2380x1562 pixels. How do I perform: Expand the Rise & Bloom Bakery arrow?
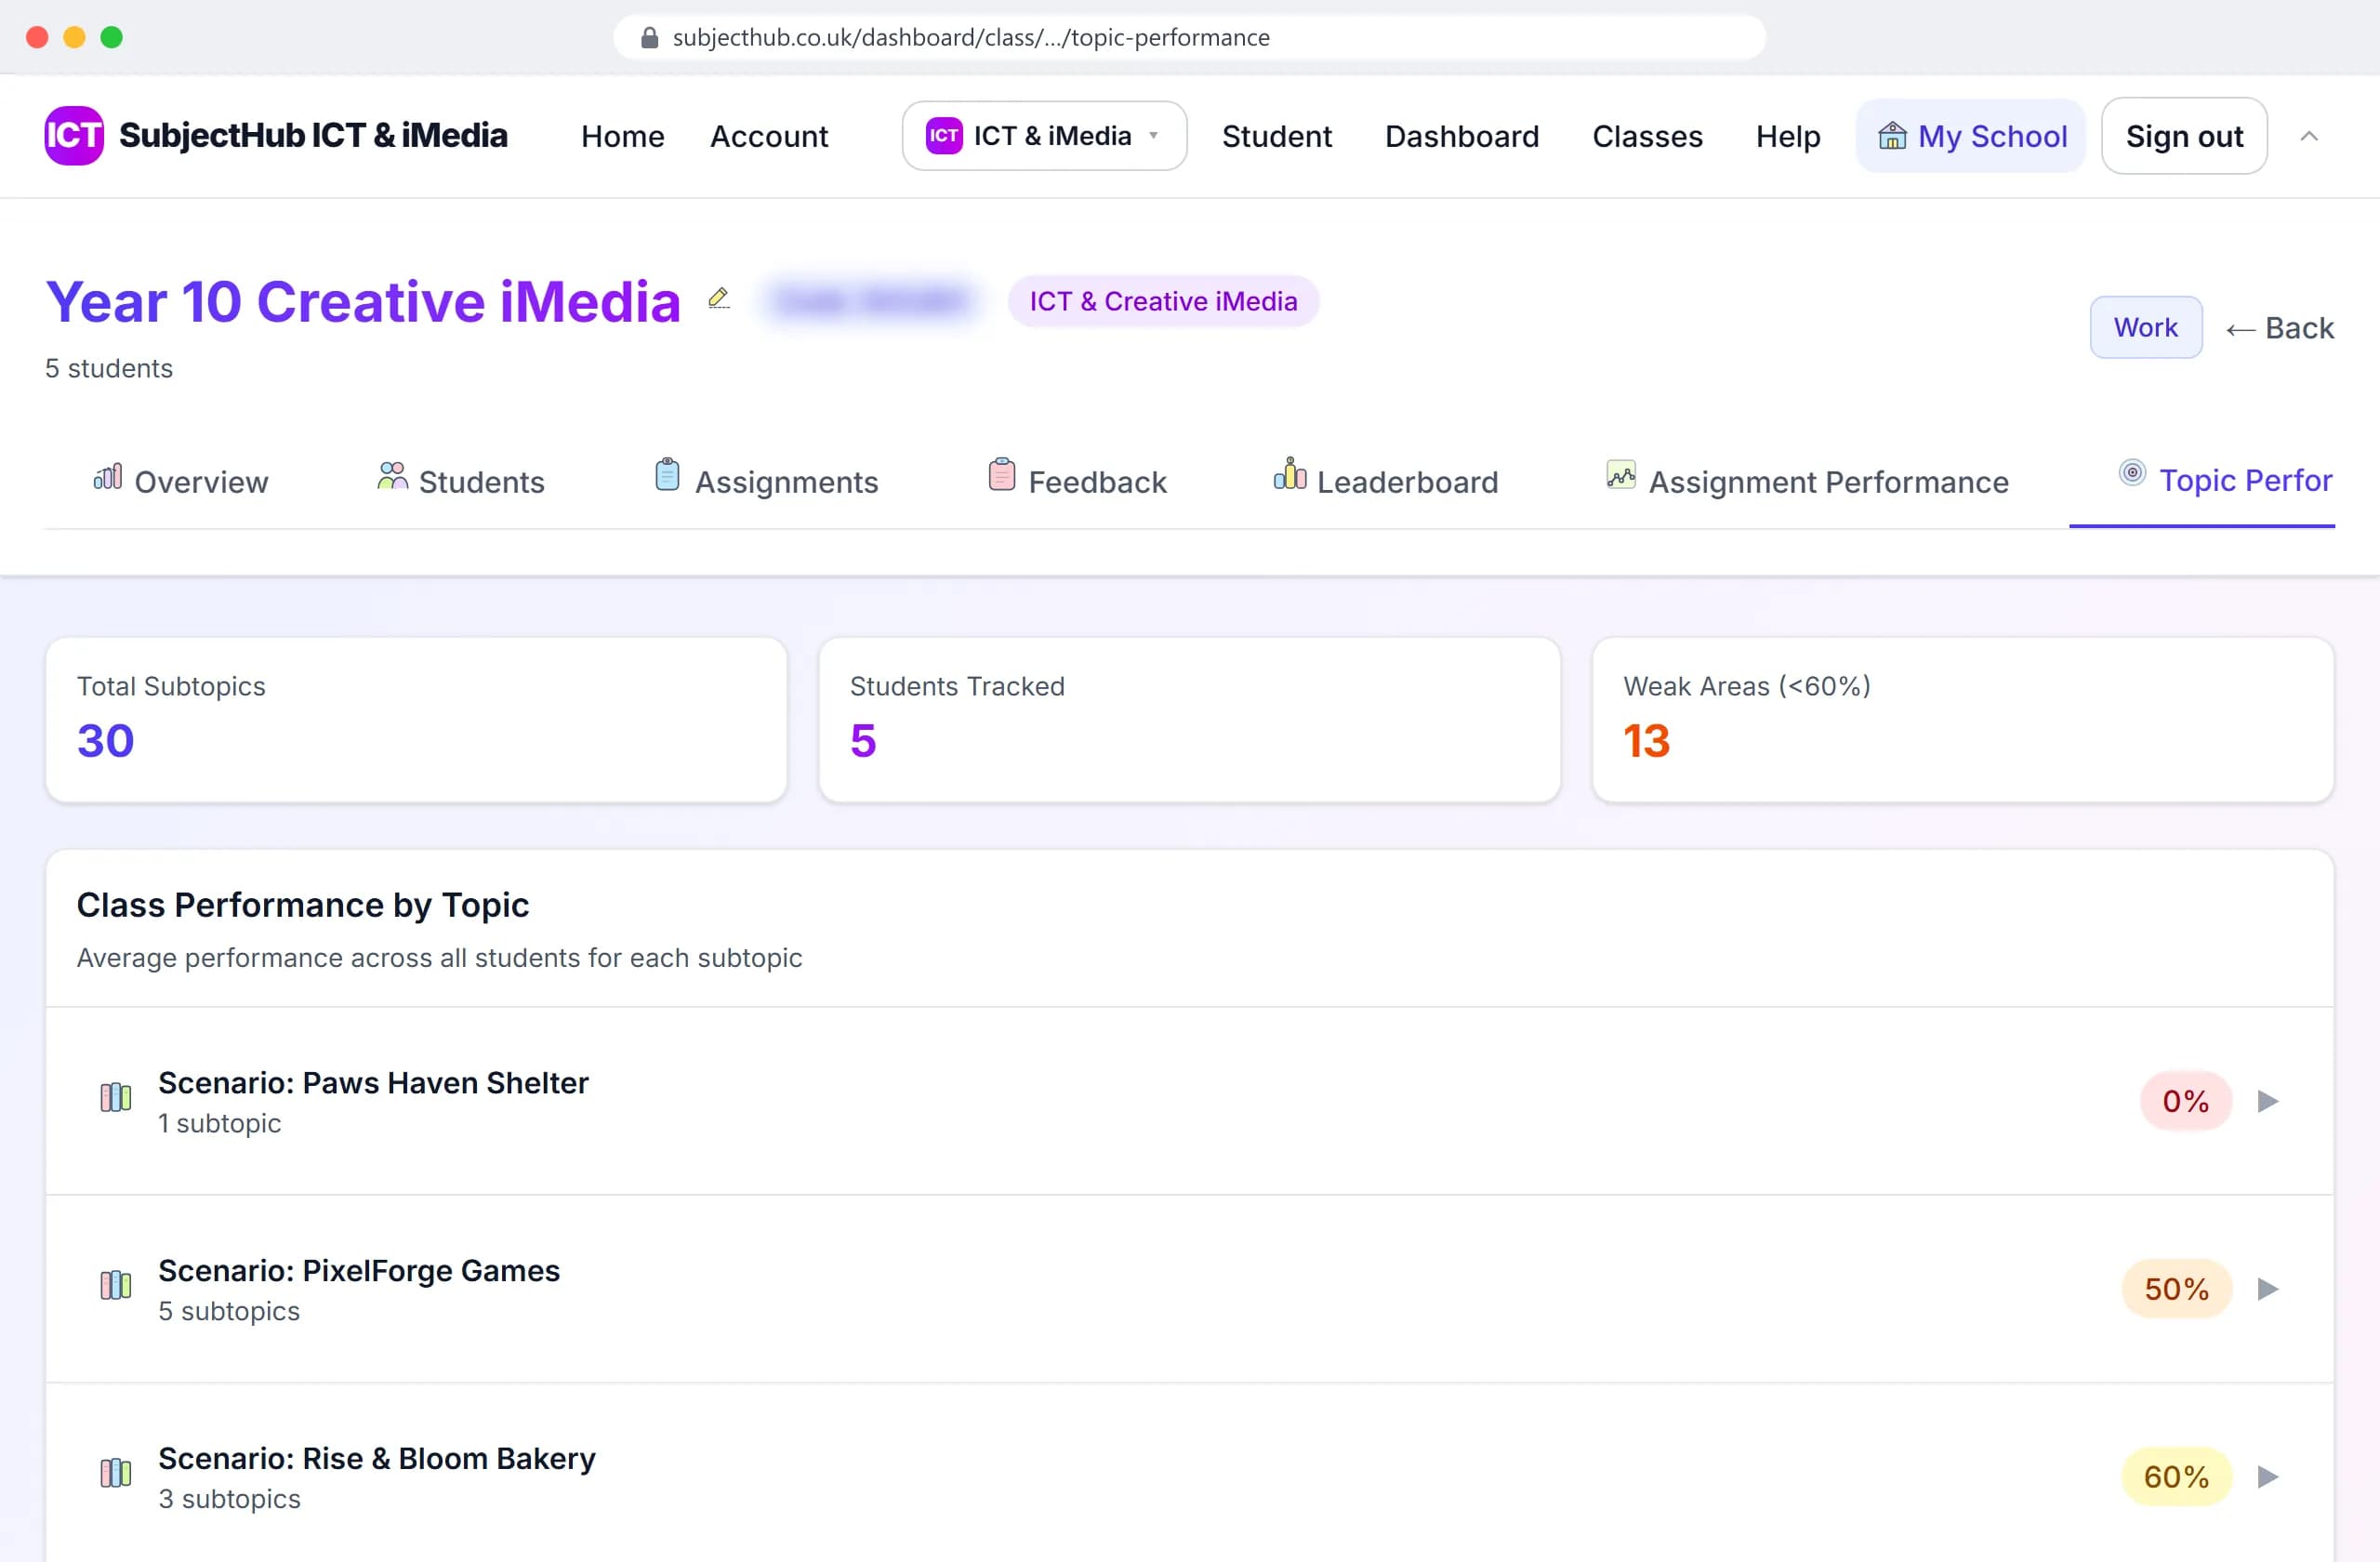[2268, 1477]
